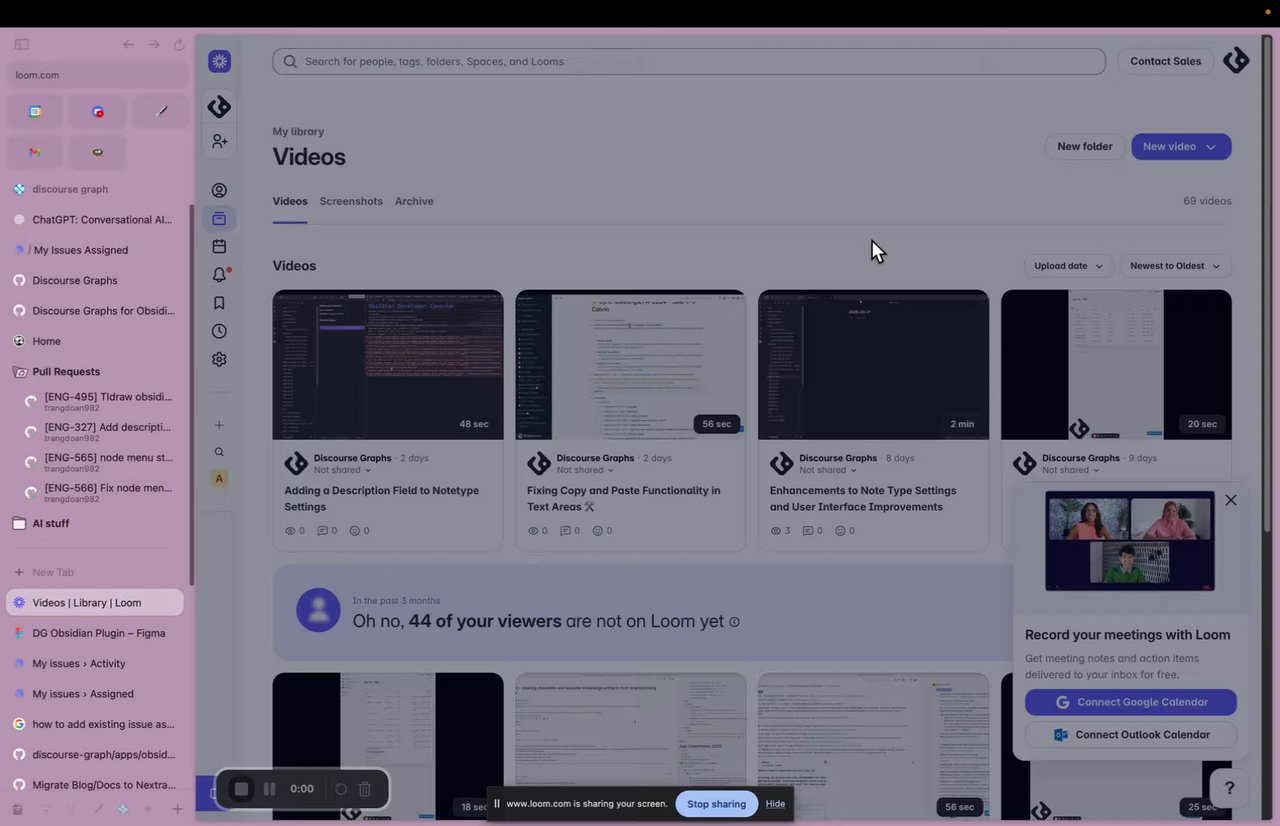Click the Contact Sales button
This screenshot has height=826, width=1280.
click(x=1165, y=61)
